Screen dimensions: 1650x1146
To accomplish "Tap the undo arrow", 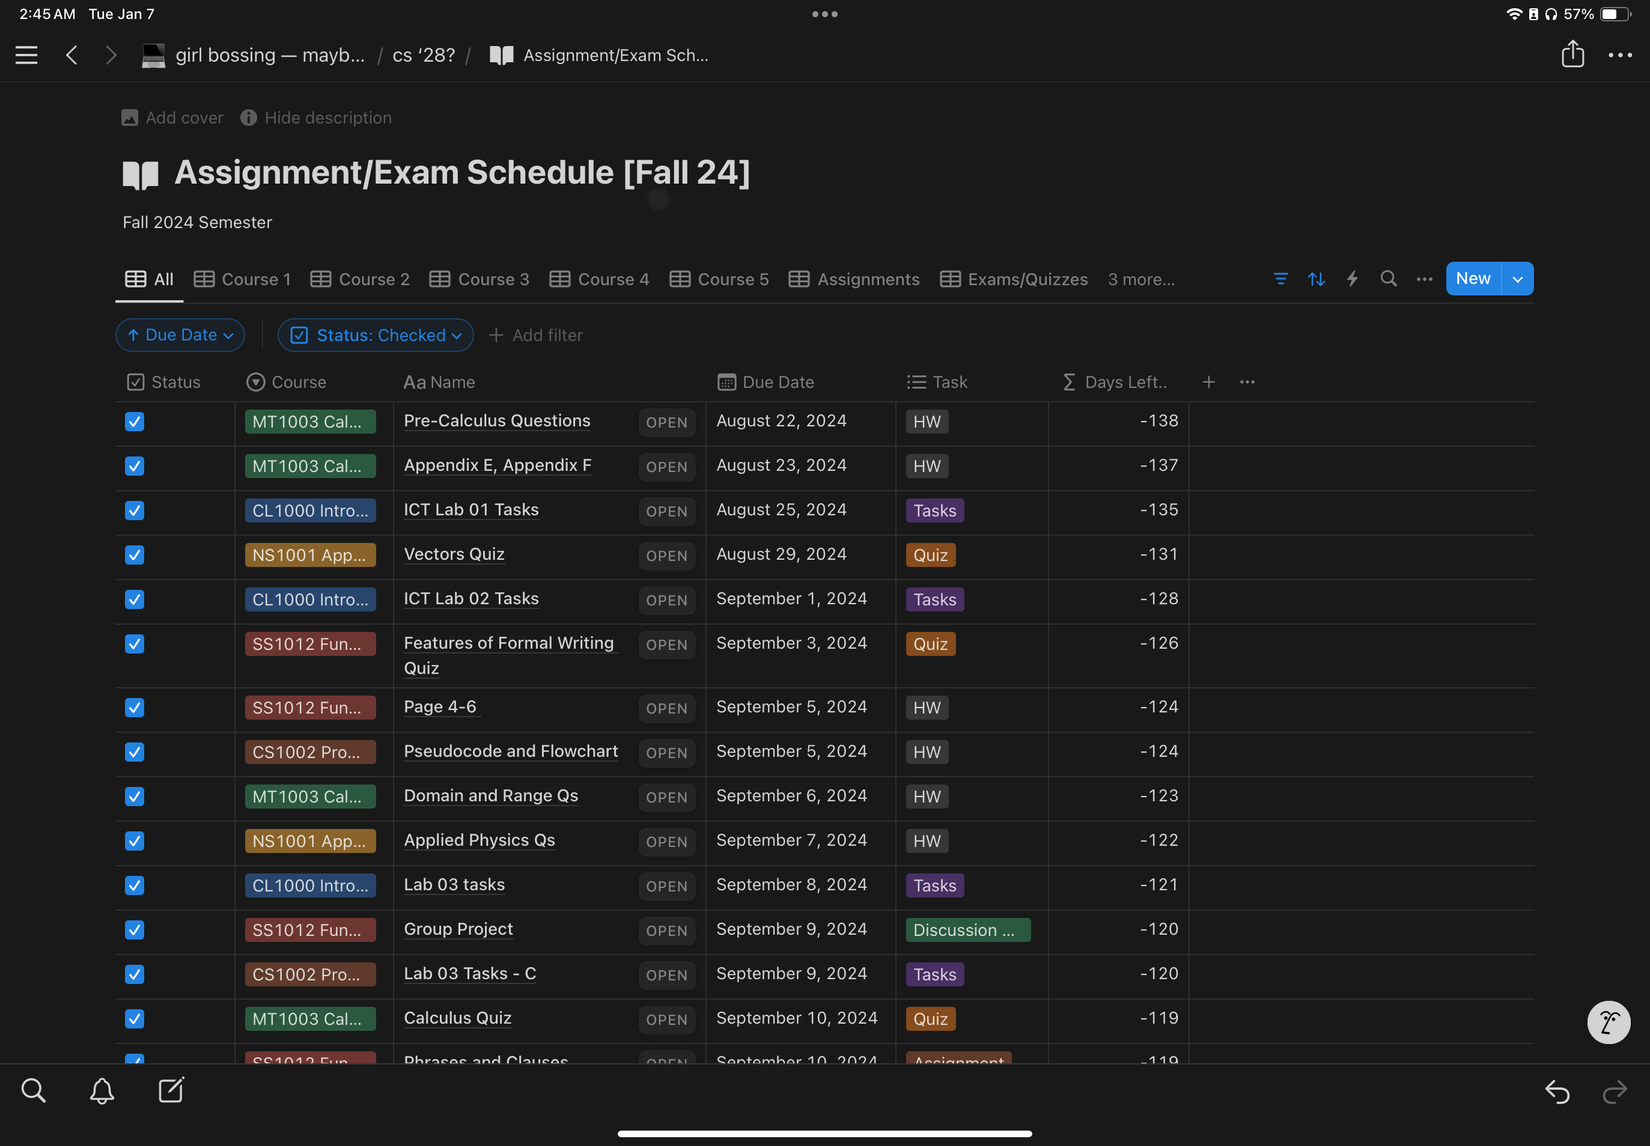I will coord(1557,1092).
